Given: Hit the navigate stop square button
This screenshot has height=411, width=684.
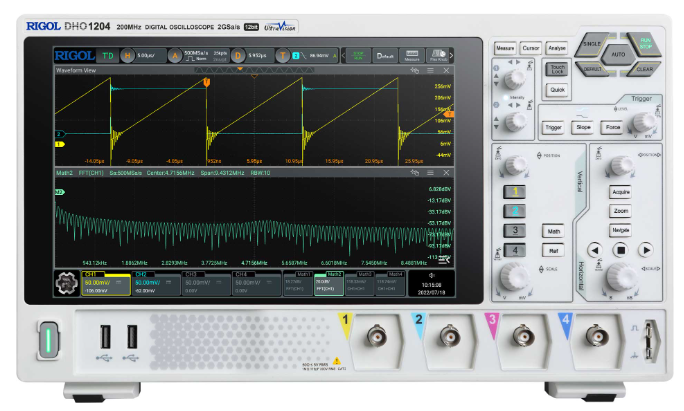Looking at the screenshot, I should (620, 250).
